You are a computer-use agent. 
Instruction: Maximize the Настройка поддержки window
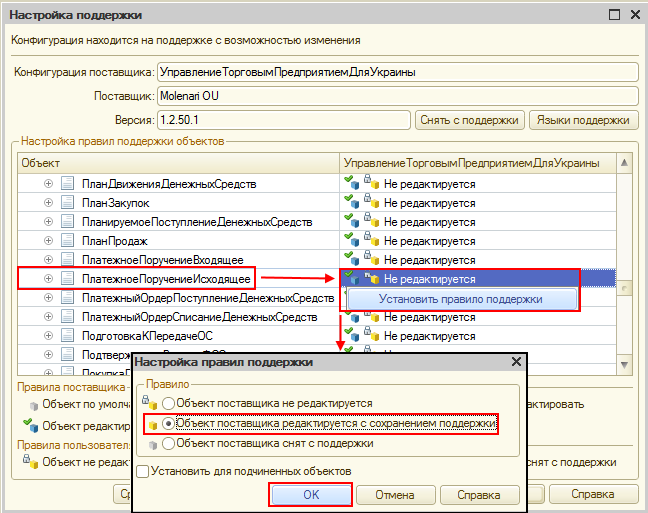coord(615,15)
